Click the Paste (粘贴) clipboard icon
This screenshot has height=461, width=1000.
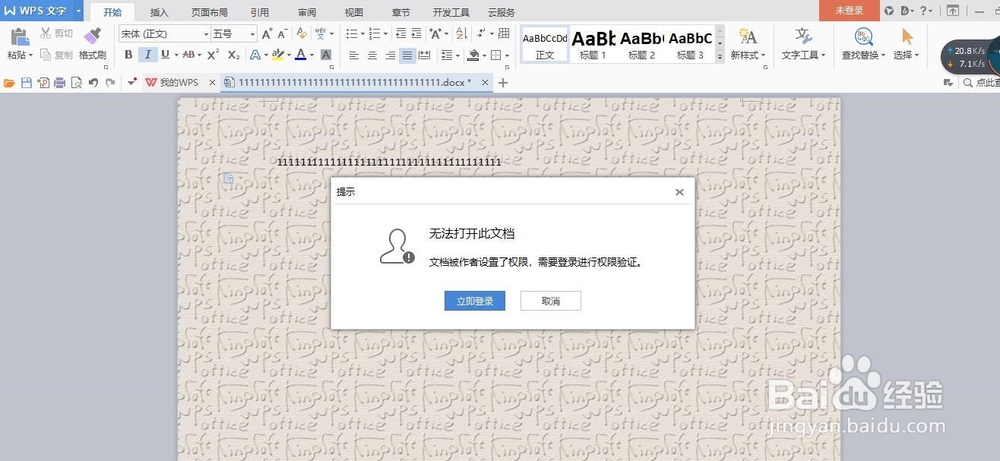point(20,37)
